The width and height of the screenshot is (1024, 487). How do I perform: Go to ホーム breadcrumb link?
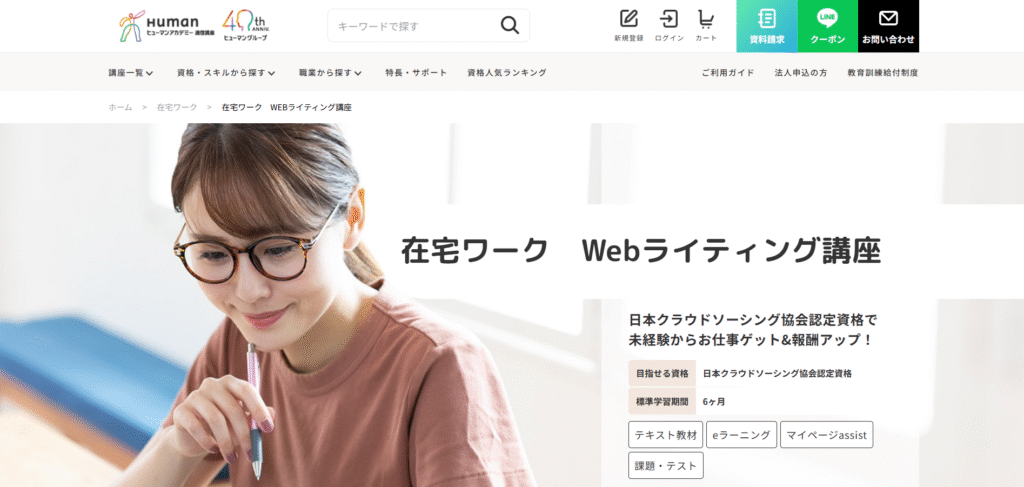click(120, 107)
